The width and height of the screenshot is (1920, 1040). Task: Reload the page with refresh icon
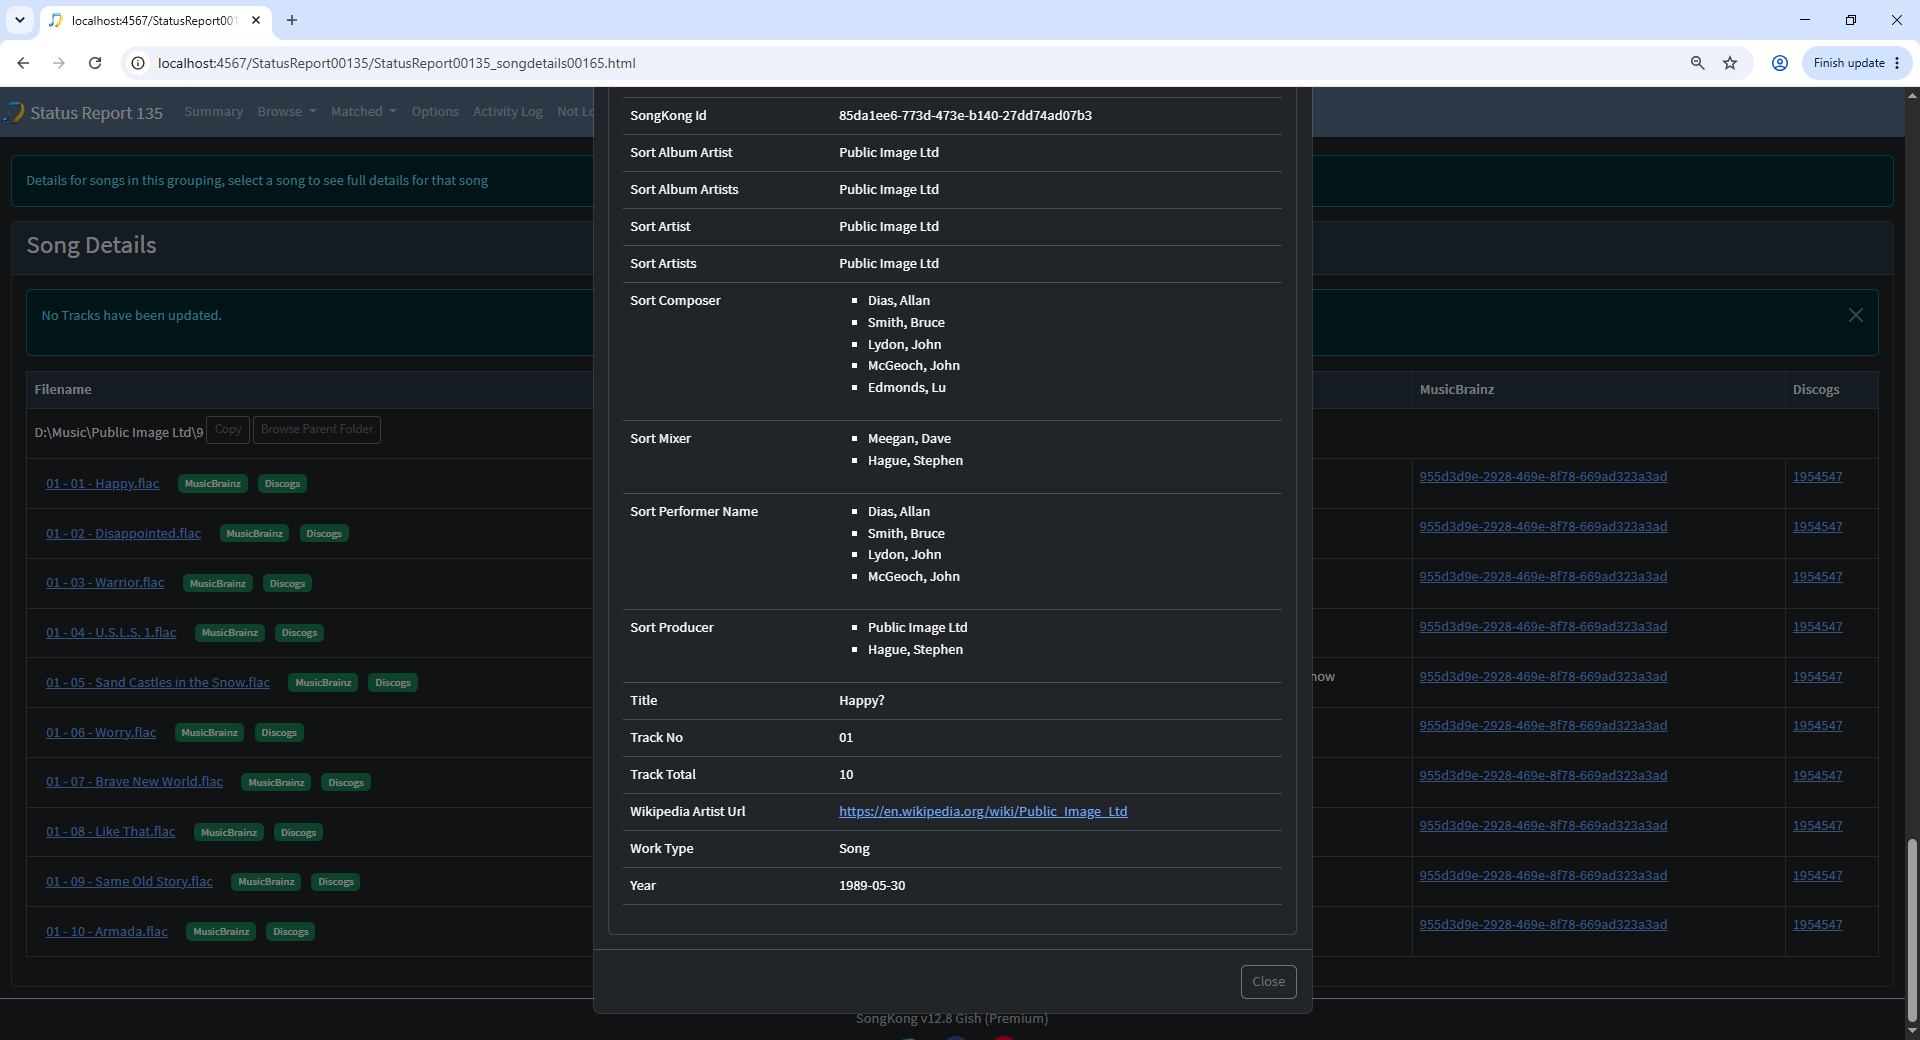[95, 63]
